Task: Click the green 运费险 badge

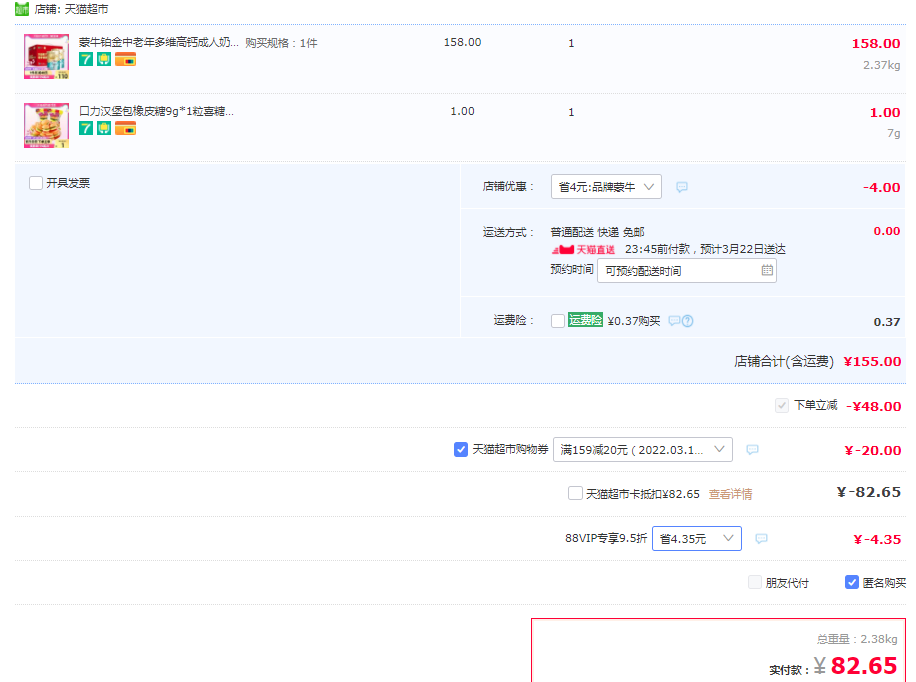Action: point(585,320)
